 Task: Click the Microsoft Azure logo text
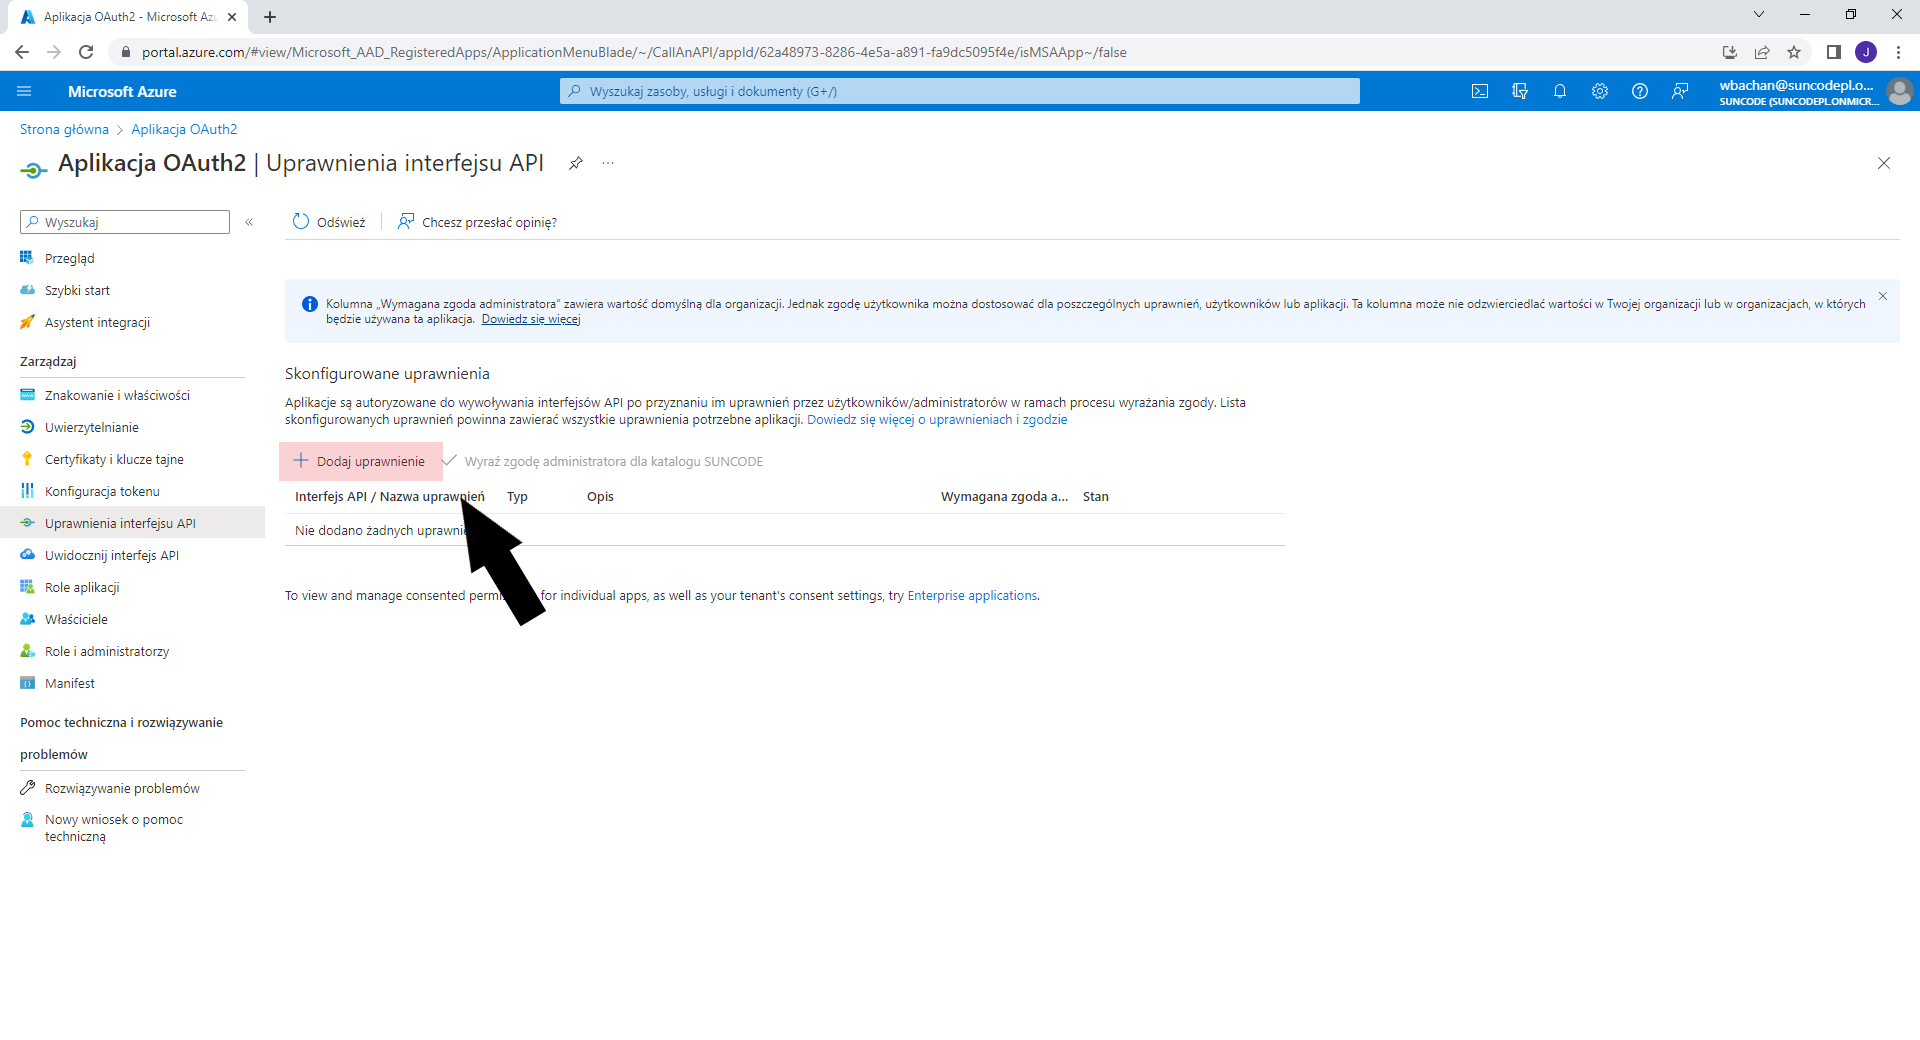click(x=122, y=91)
